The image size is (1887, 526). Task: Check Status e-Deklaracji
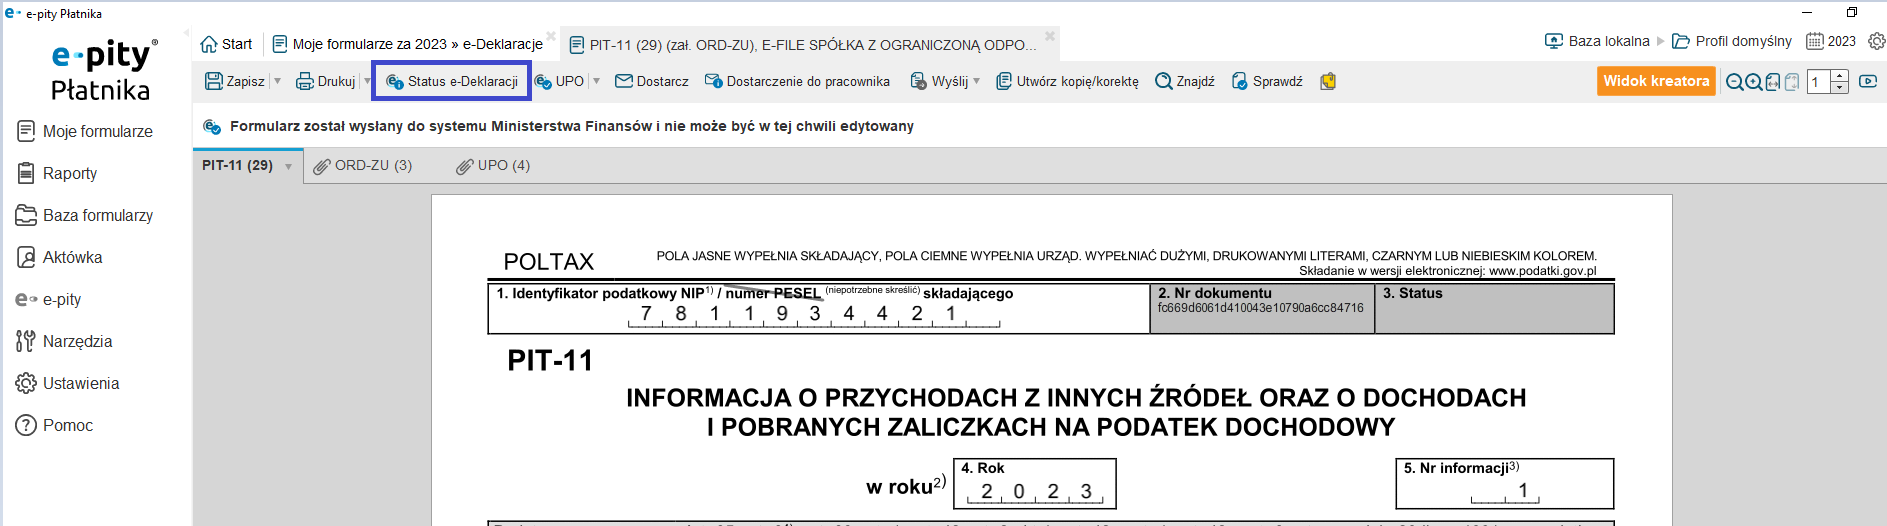452,81
